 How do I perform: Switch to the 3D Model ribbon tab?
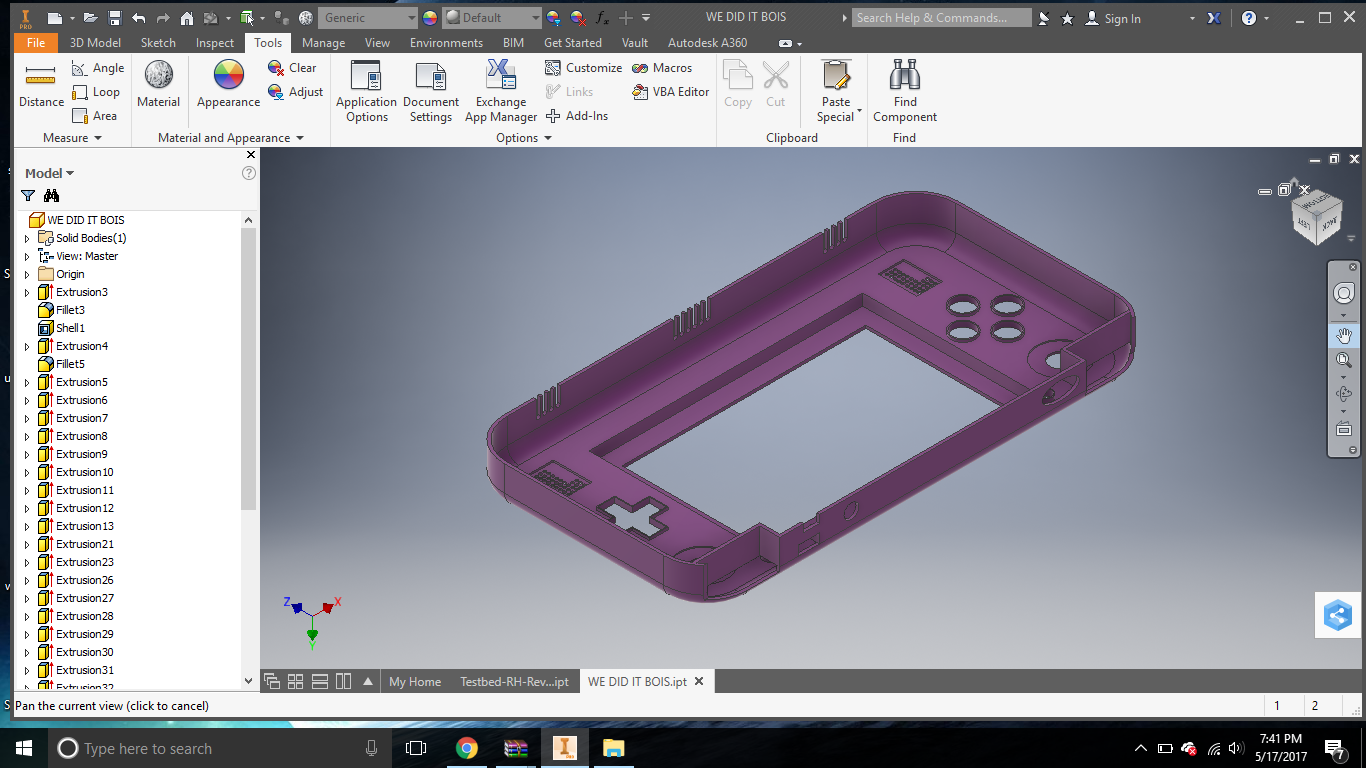pos(95,43)
